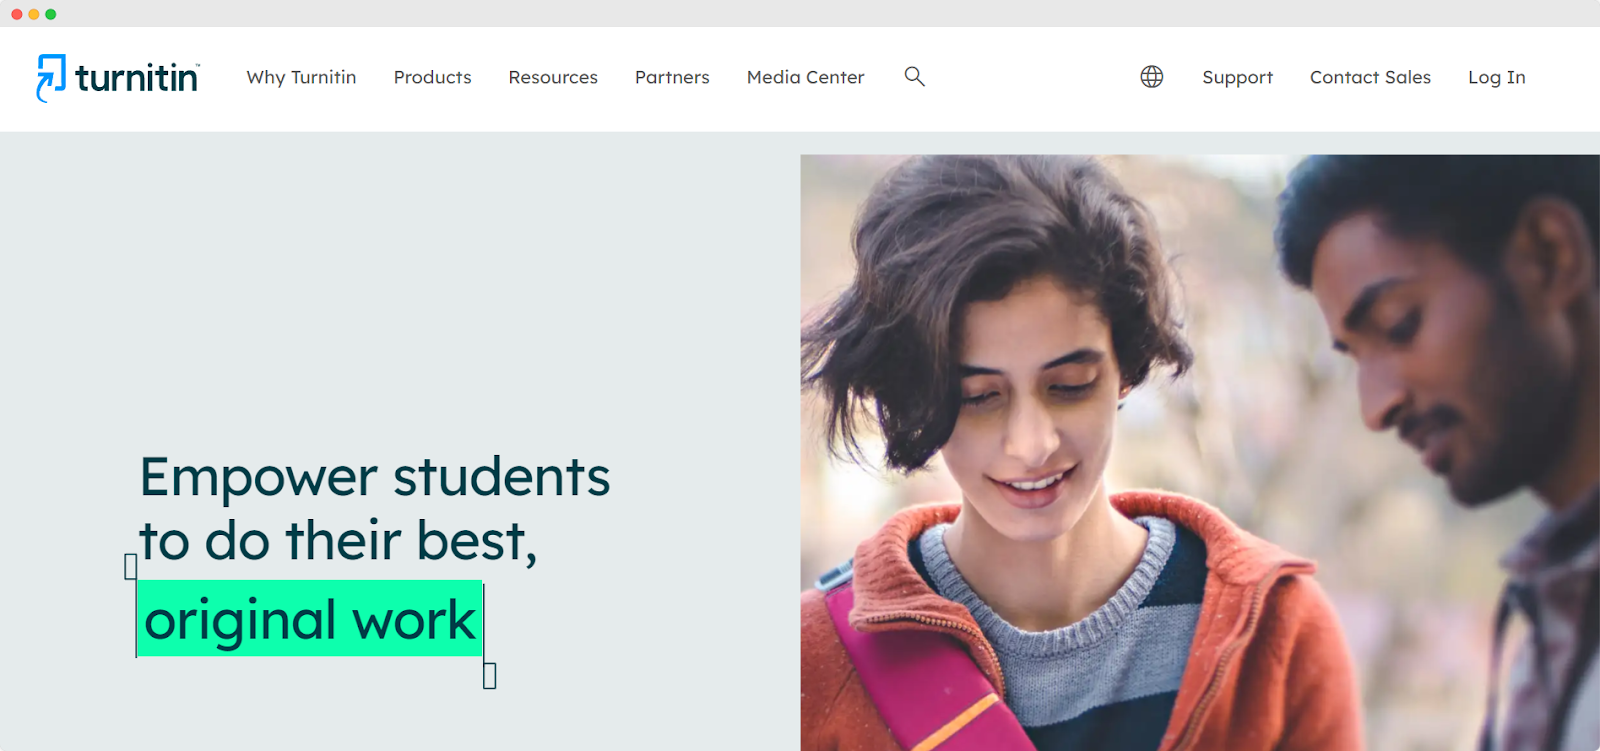Open the Why Turnitin menu

pyautogui.click(x=301, y=77)
